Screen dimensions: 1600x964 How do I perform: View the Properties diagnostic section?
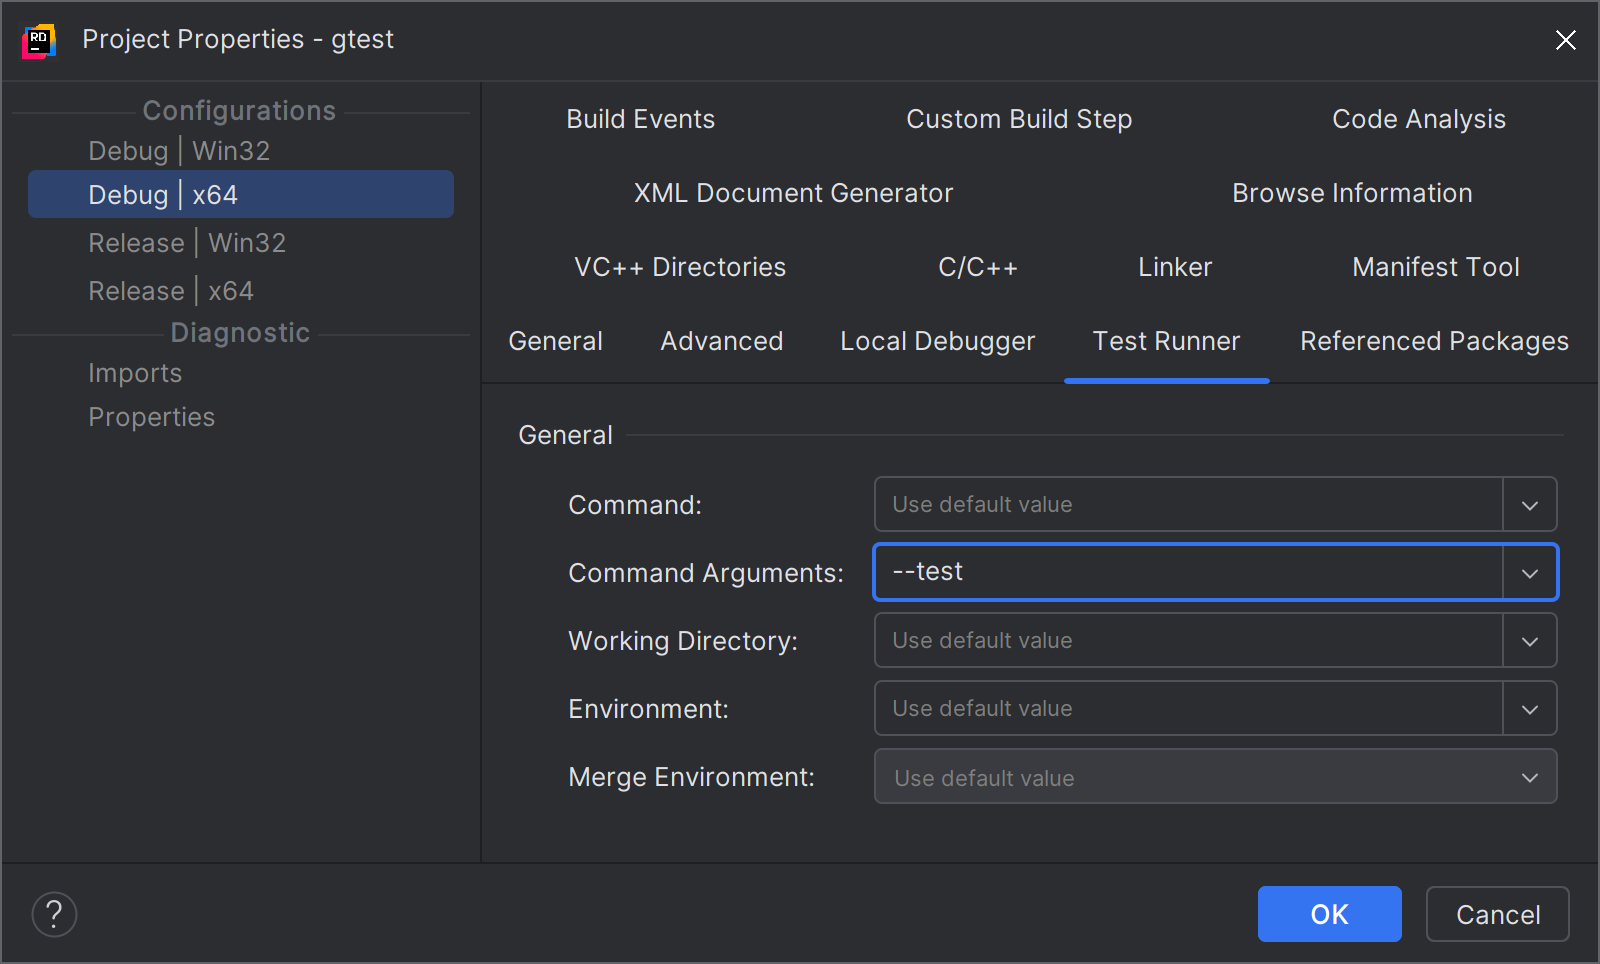point(151,416)
